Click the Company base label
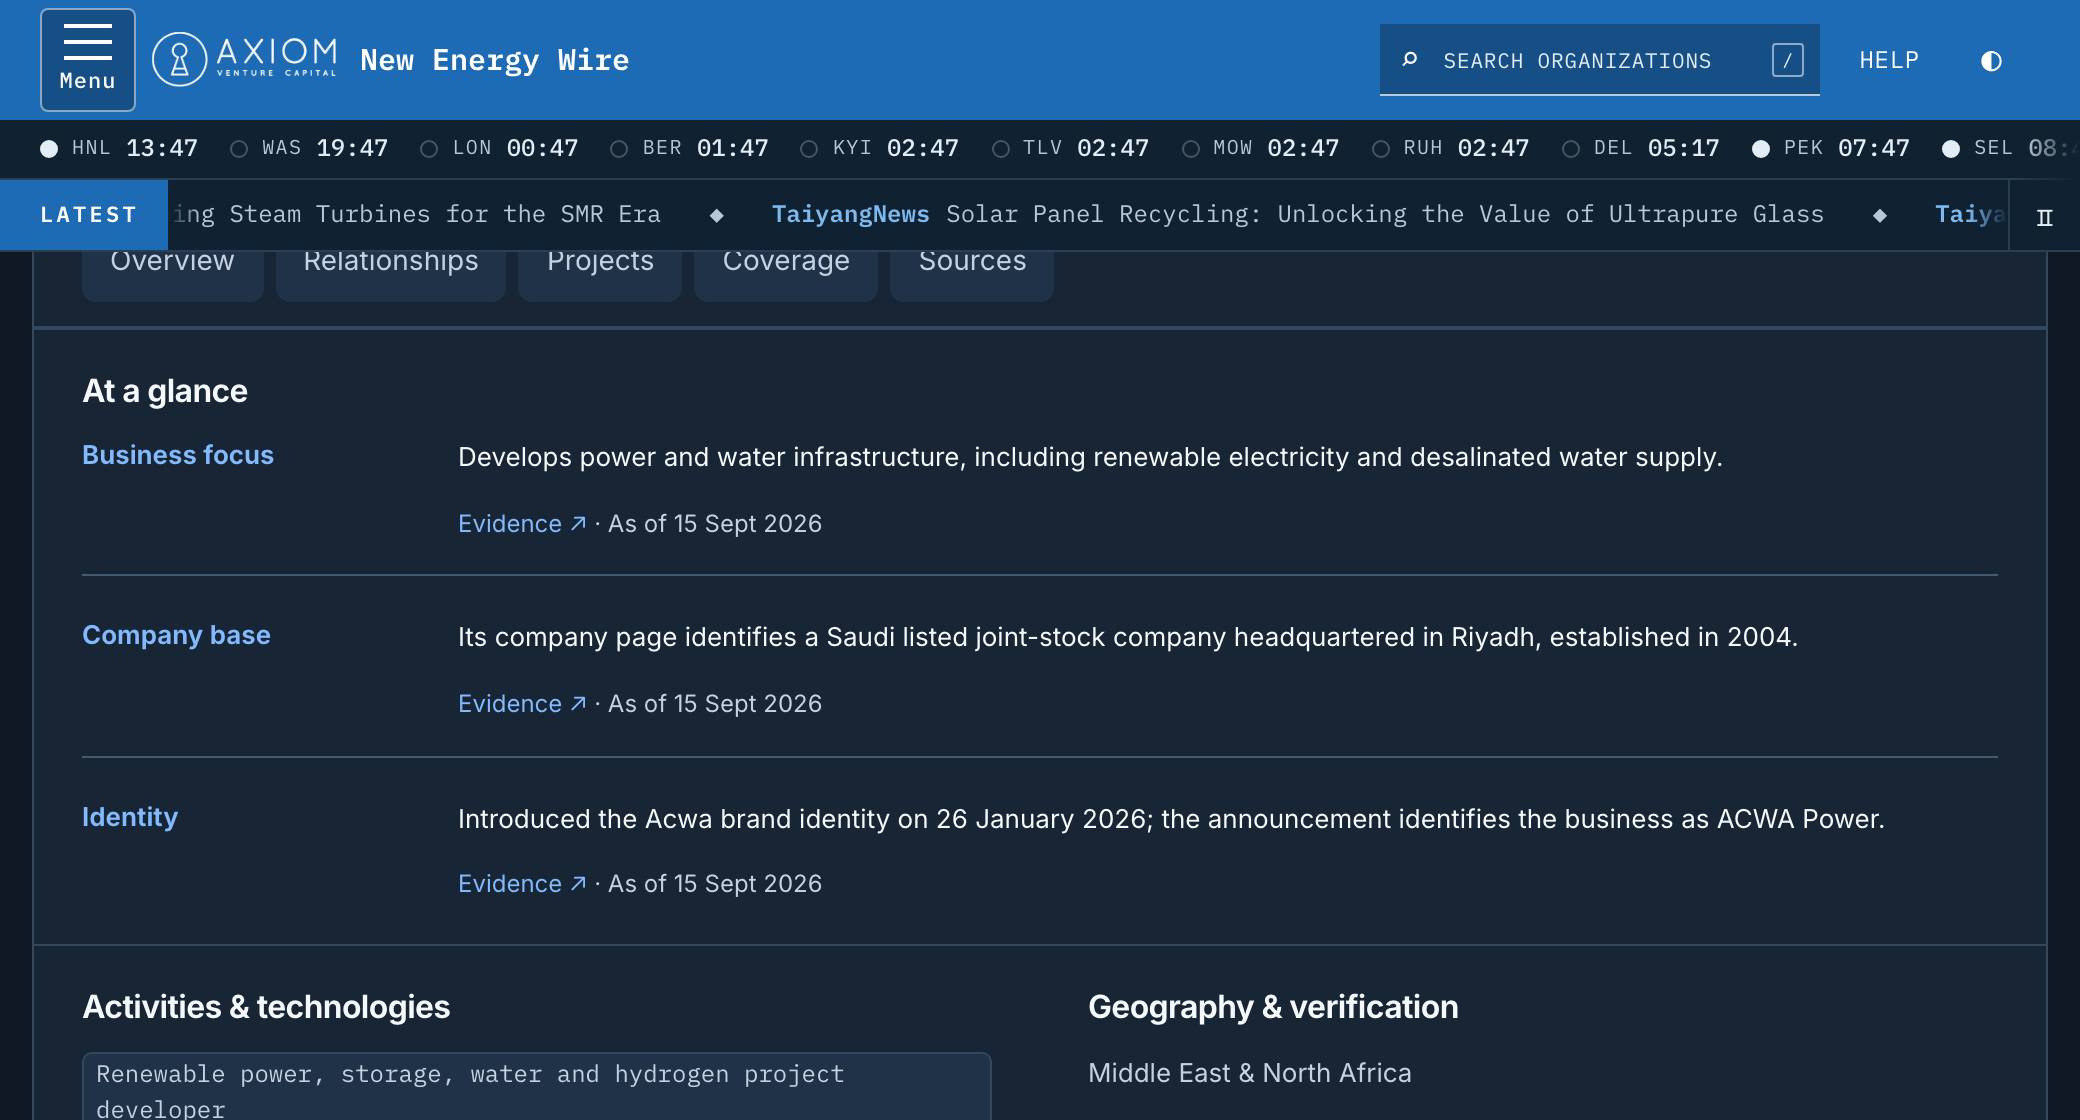 (x=176, y=635)
